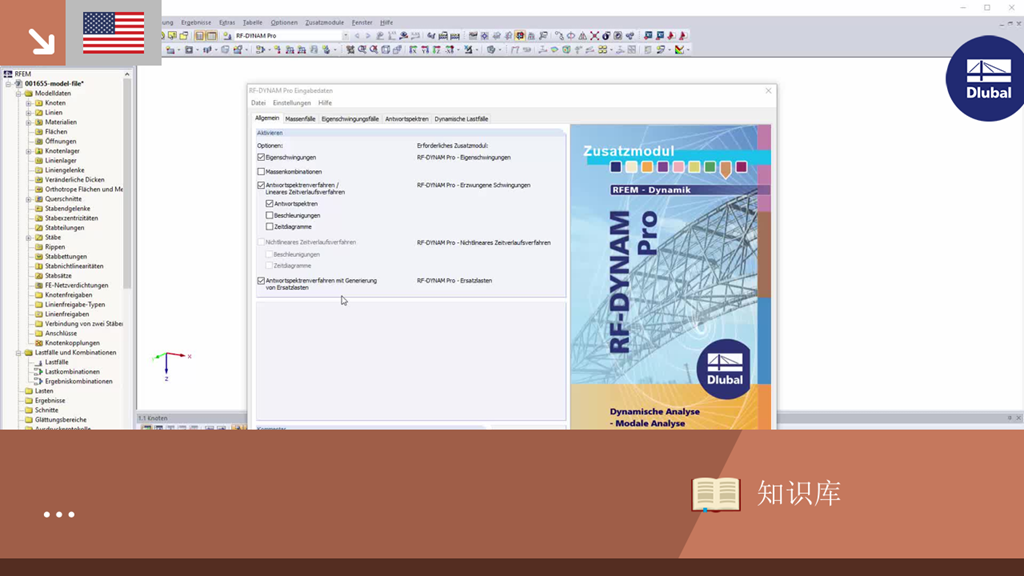
Task: Close the 1.1 Knoten table panel
Action: tap(1018, 418)
